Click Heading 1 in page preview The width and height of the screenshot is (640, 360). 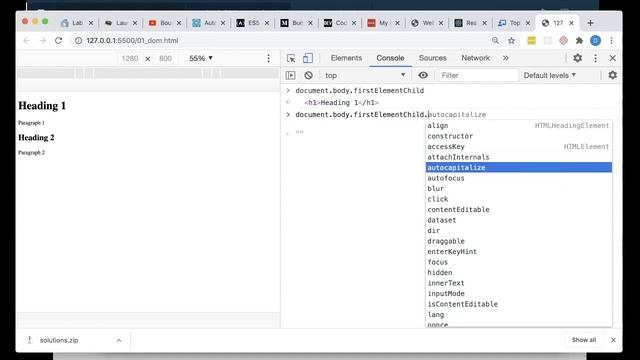pyautogui.click(x=42, y=106)
